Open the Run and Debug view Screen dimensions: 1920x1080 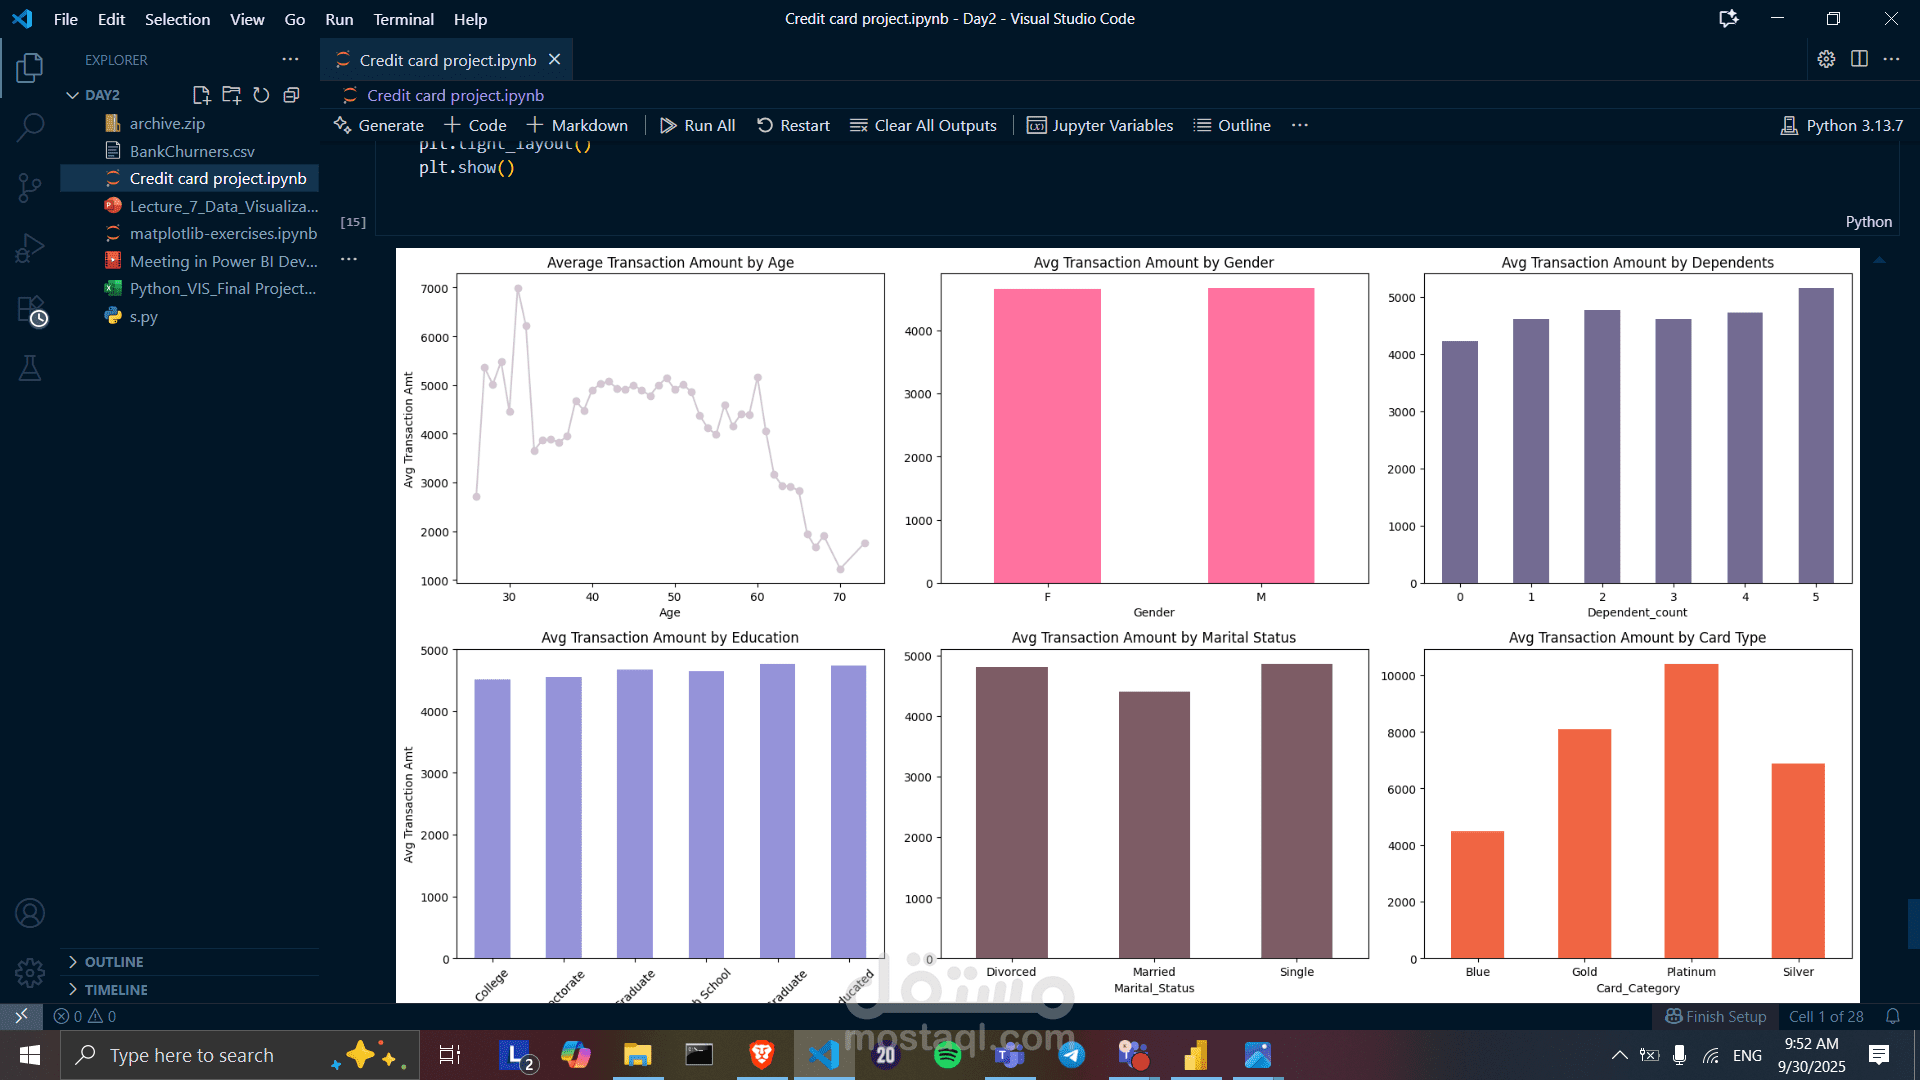(30, 247)
